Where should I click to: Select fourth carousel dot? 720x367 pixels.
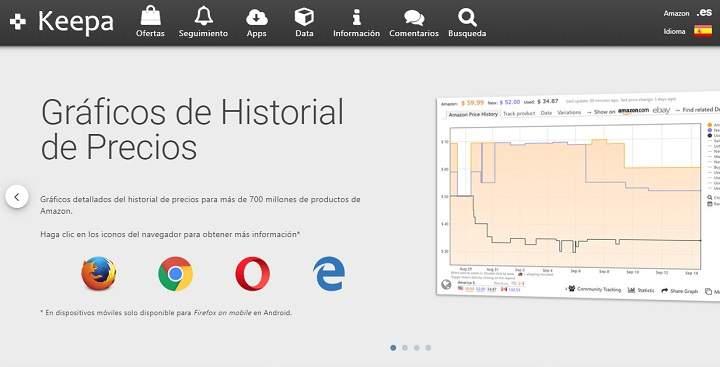point(428,348)
